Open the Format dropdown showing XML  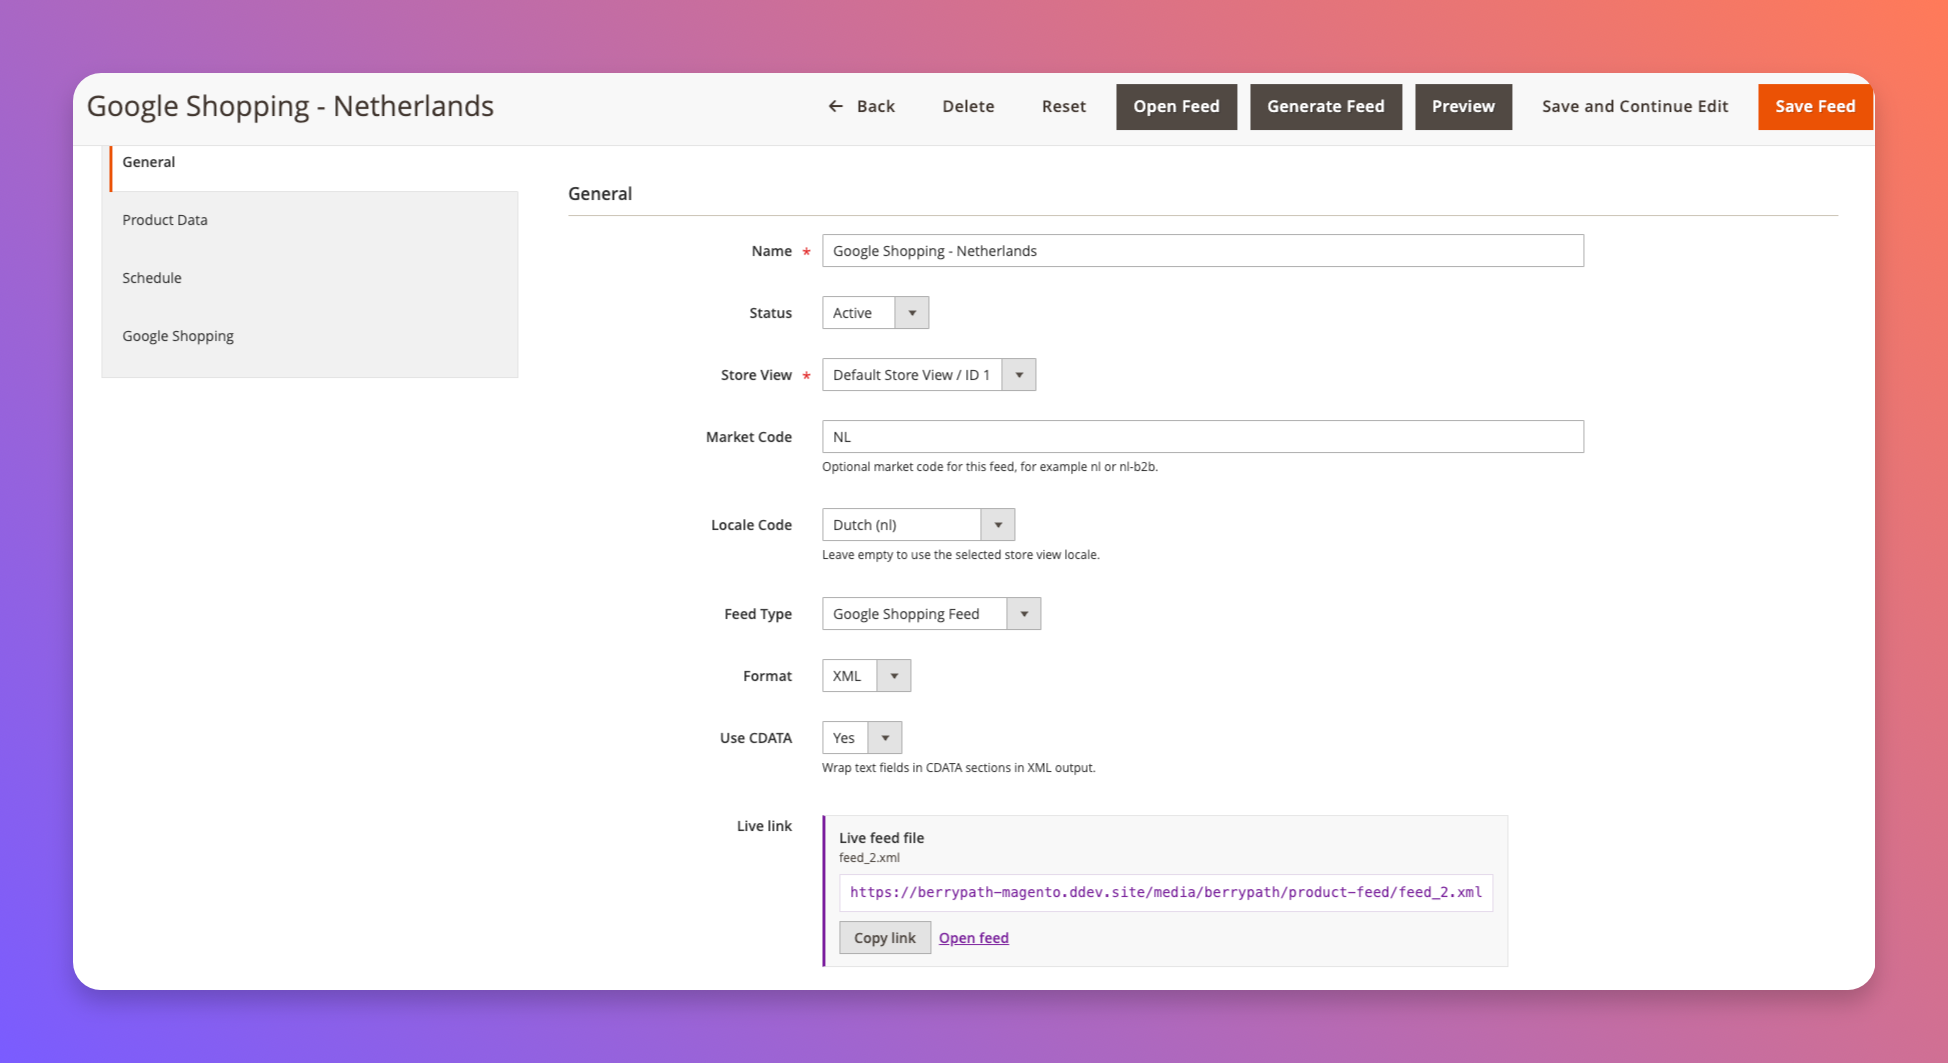(x=866, y=676)
